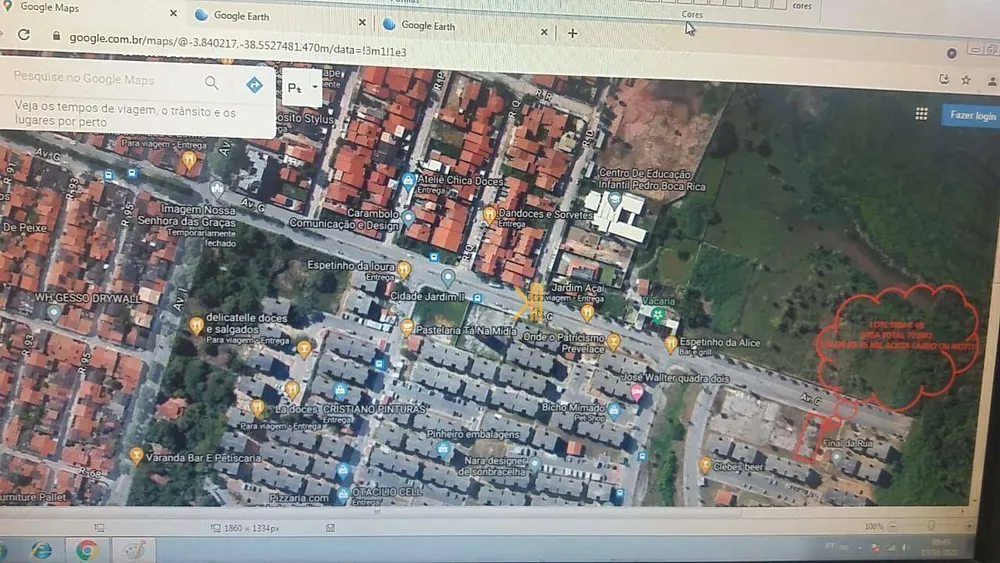Click the Pinheiro embalagens shop pin
The width and height of the screenshot is (1000, 563).
(x=443, y=449)
